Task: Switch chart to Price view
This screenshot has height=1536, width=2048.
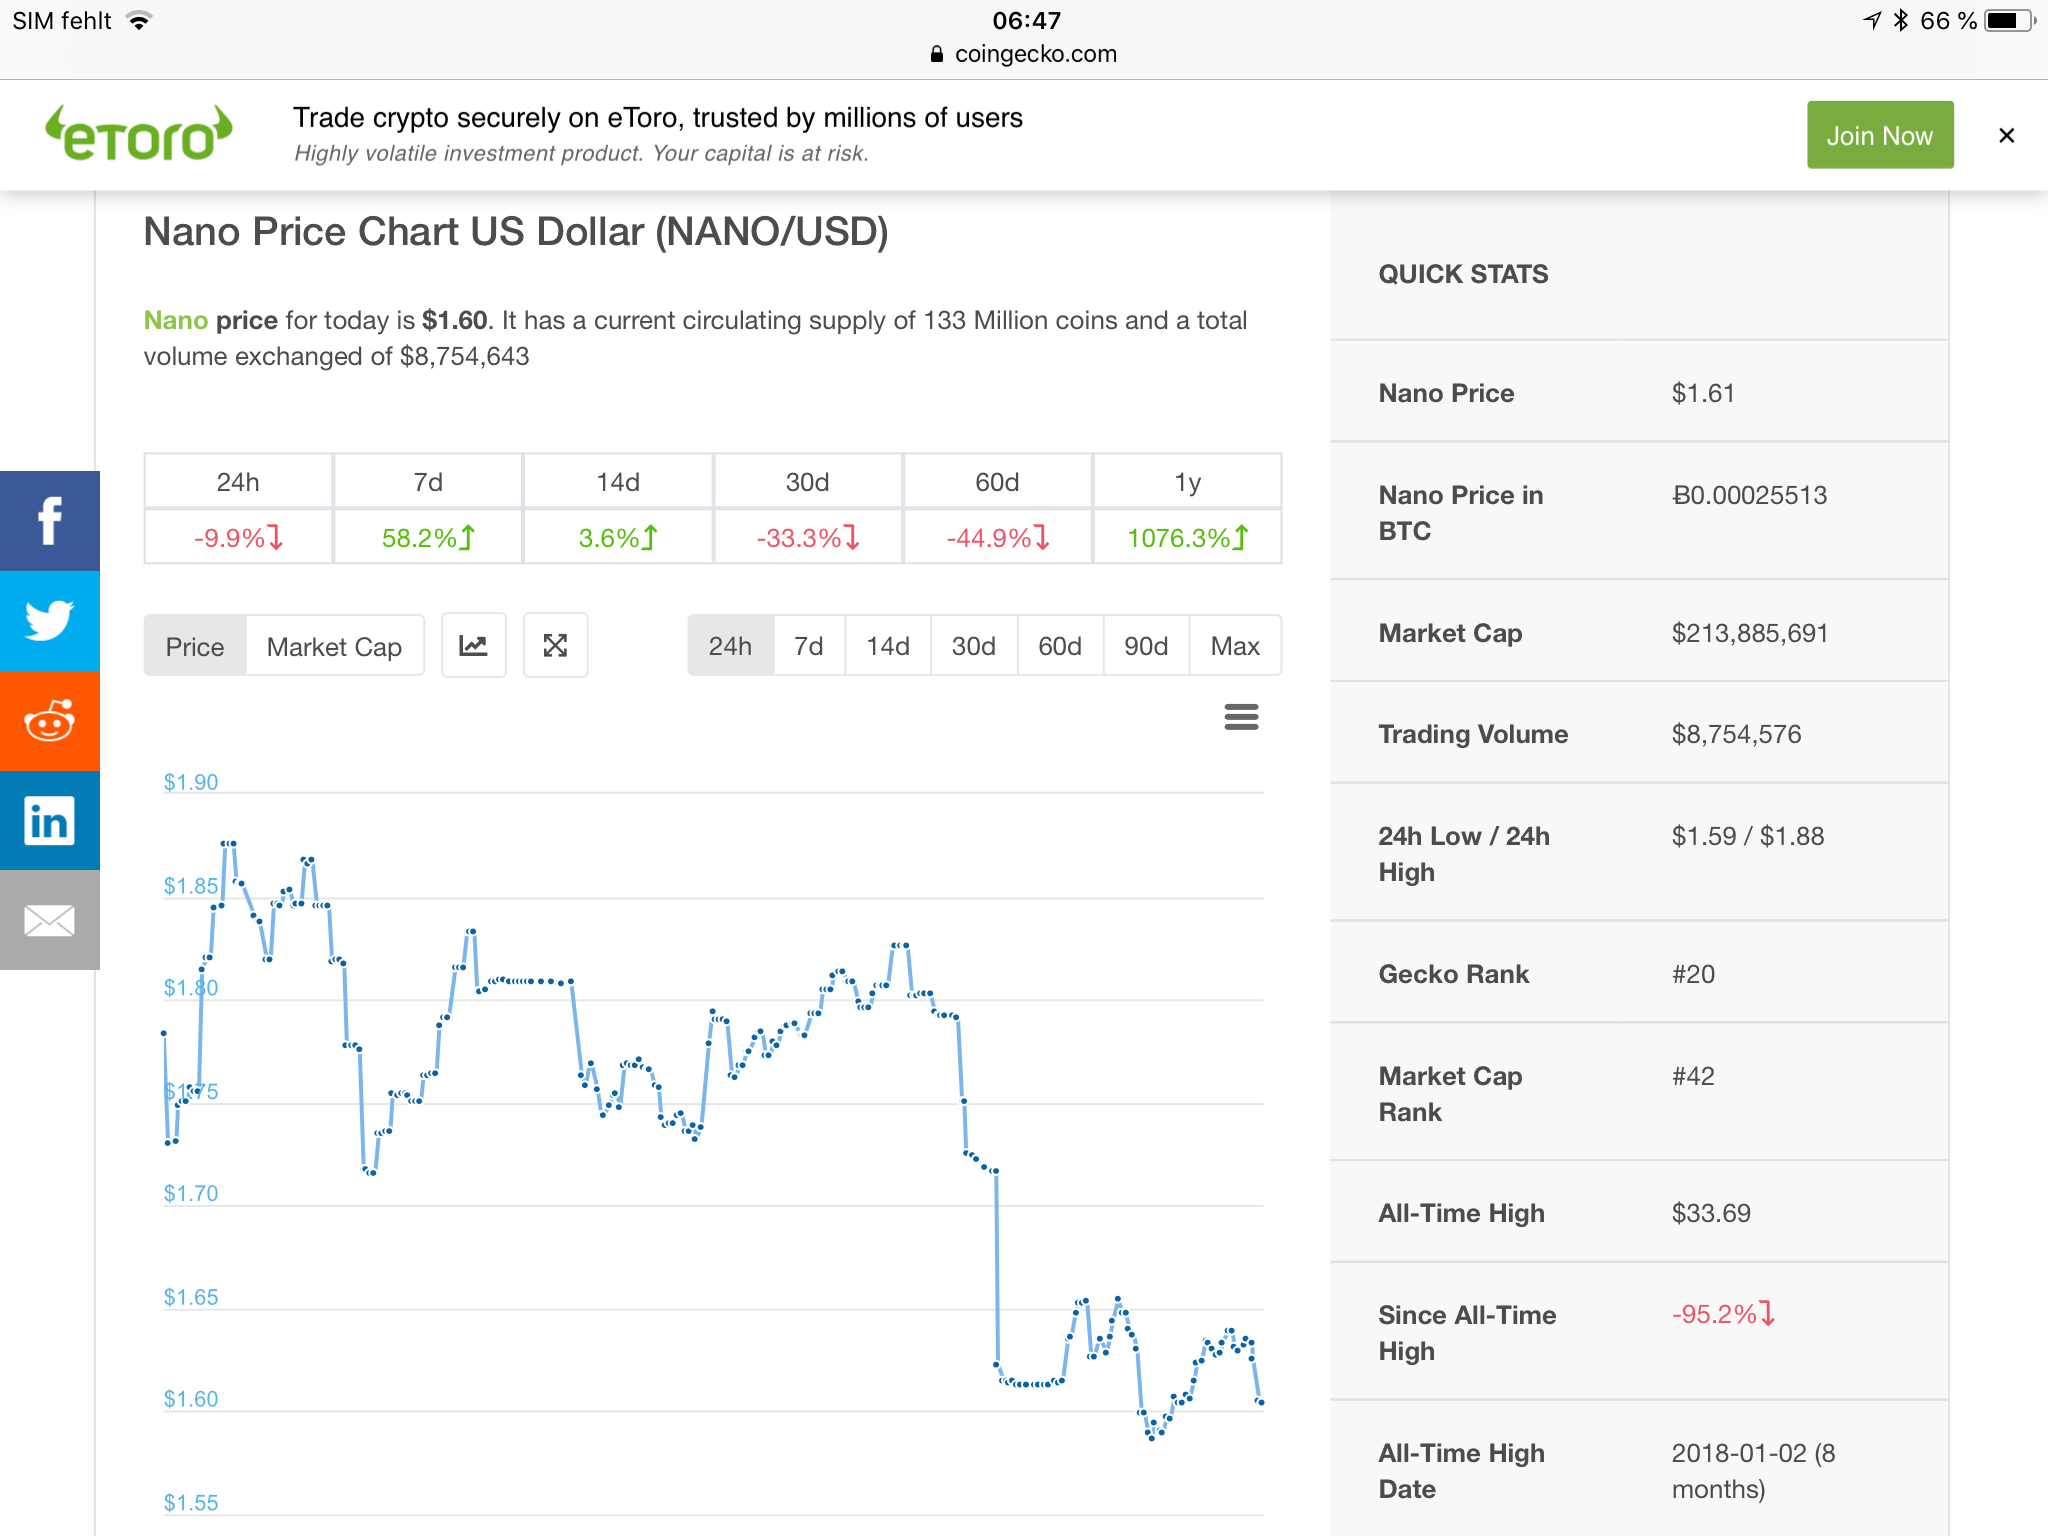Action: [x=195, y=647]
